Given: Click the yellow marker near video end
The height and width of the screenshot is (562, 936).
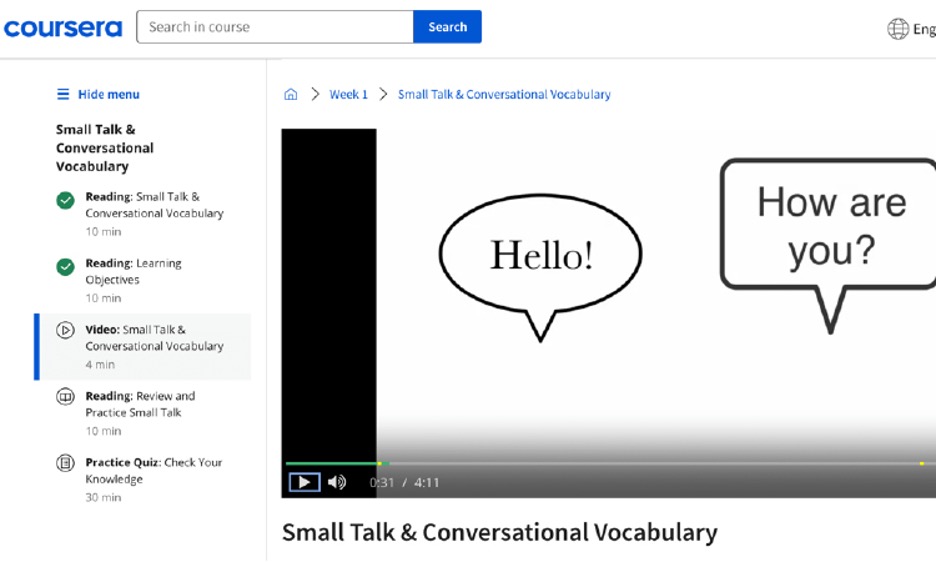Looking at the screenshot, I should point(922,463).
